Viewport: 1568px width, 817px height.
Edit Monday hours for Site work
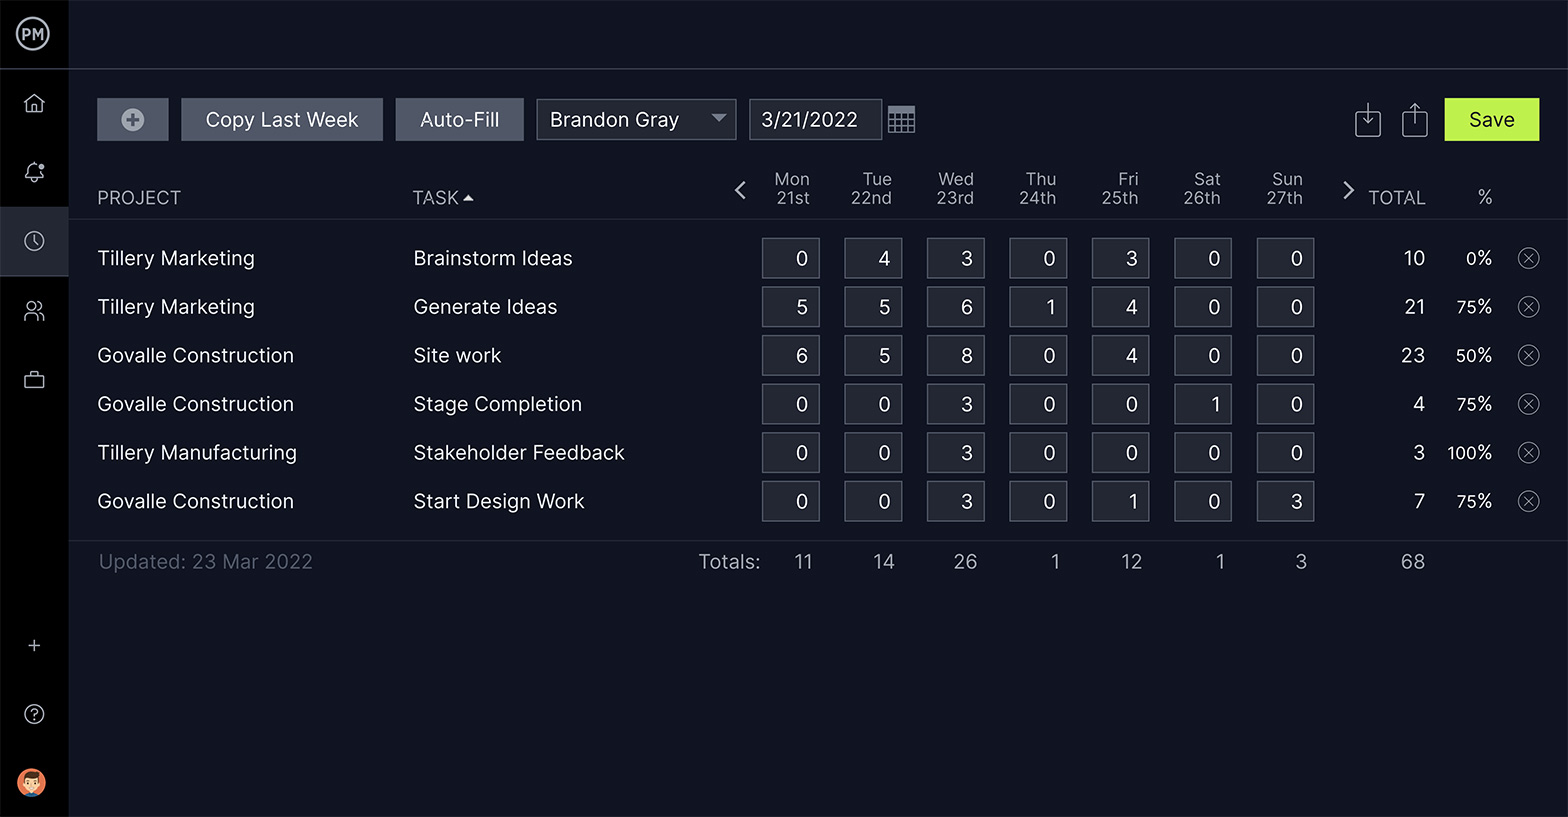pyautogui.click(x=791, y=356)
